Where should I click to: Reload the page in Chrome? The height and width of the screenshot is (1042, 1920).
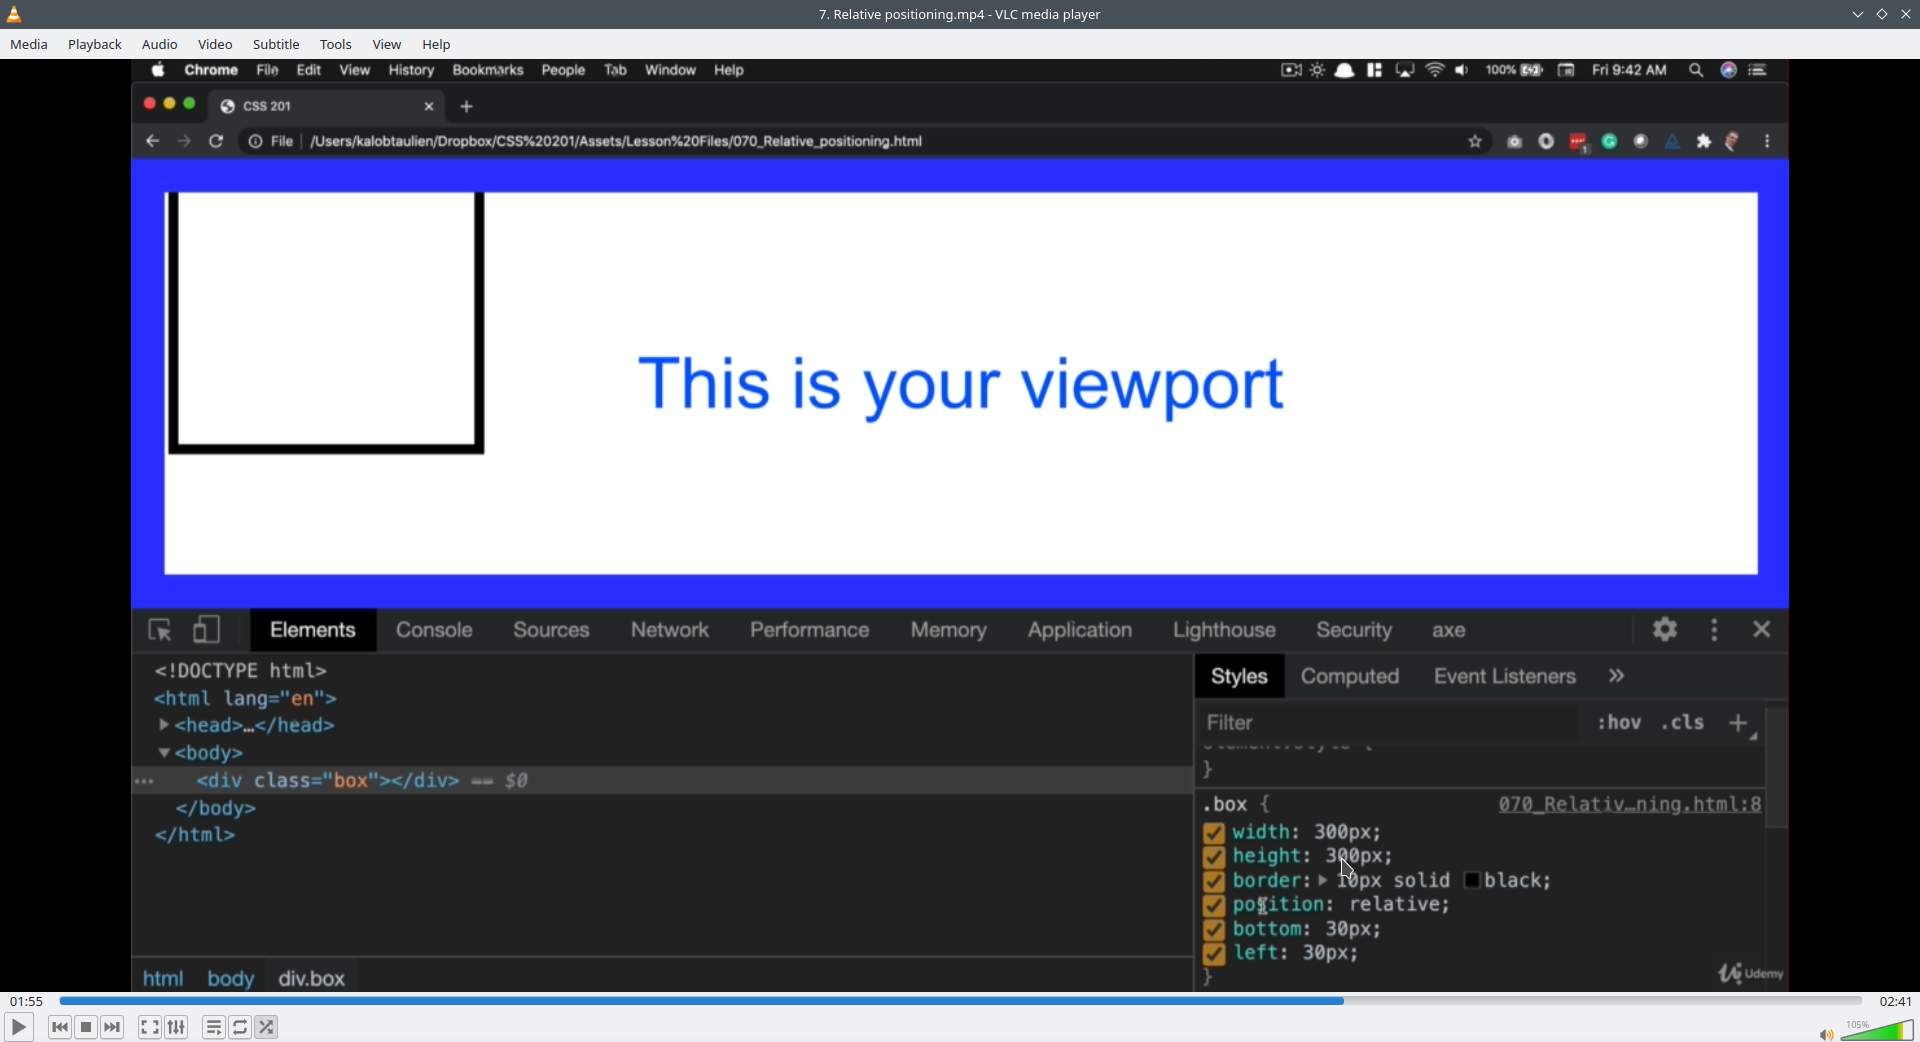(216, 142)
